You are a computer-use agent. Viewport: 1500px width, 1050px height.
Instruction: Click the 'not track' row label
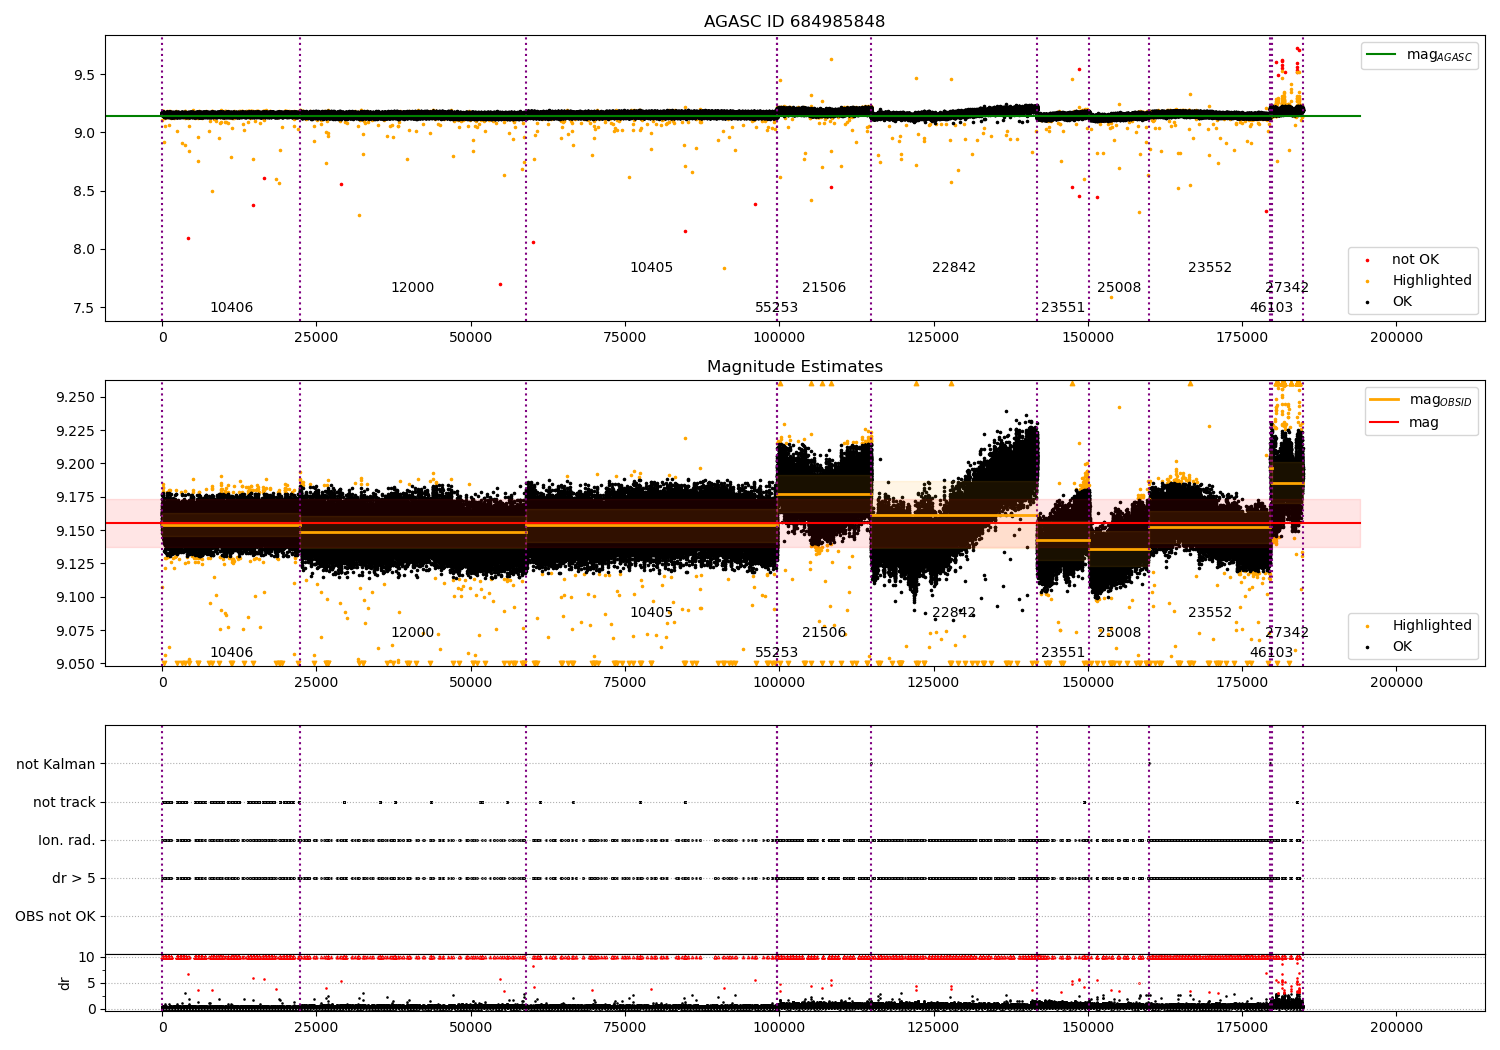pos(64,802)
